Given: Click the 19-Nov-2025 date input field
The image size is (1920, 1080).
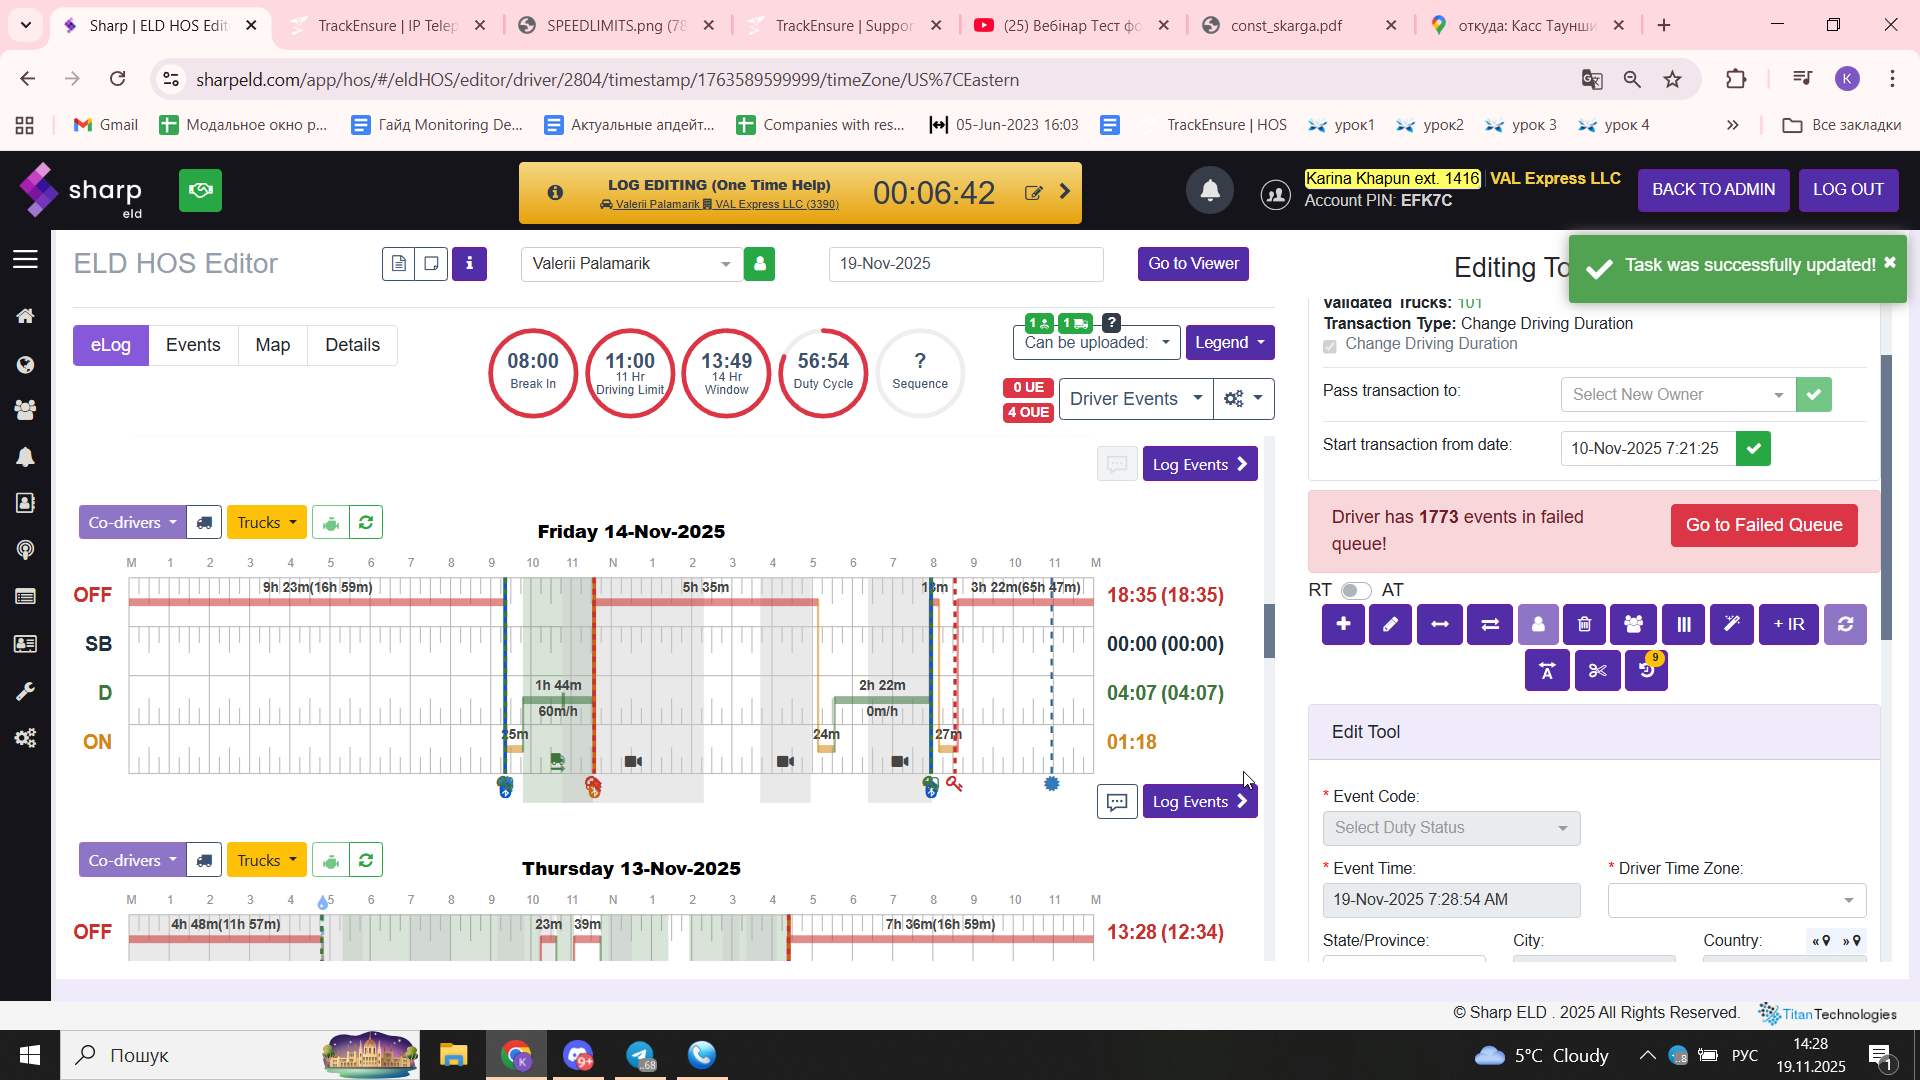Looking at the screenshot, I should click(965, 264).
